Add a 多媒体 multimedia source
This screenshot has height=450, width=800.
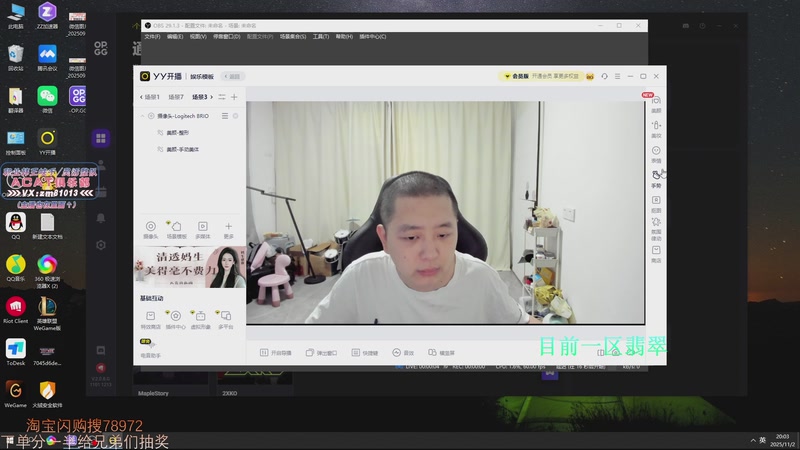[x=203, y=230]
